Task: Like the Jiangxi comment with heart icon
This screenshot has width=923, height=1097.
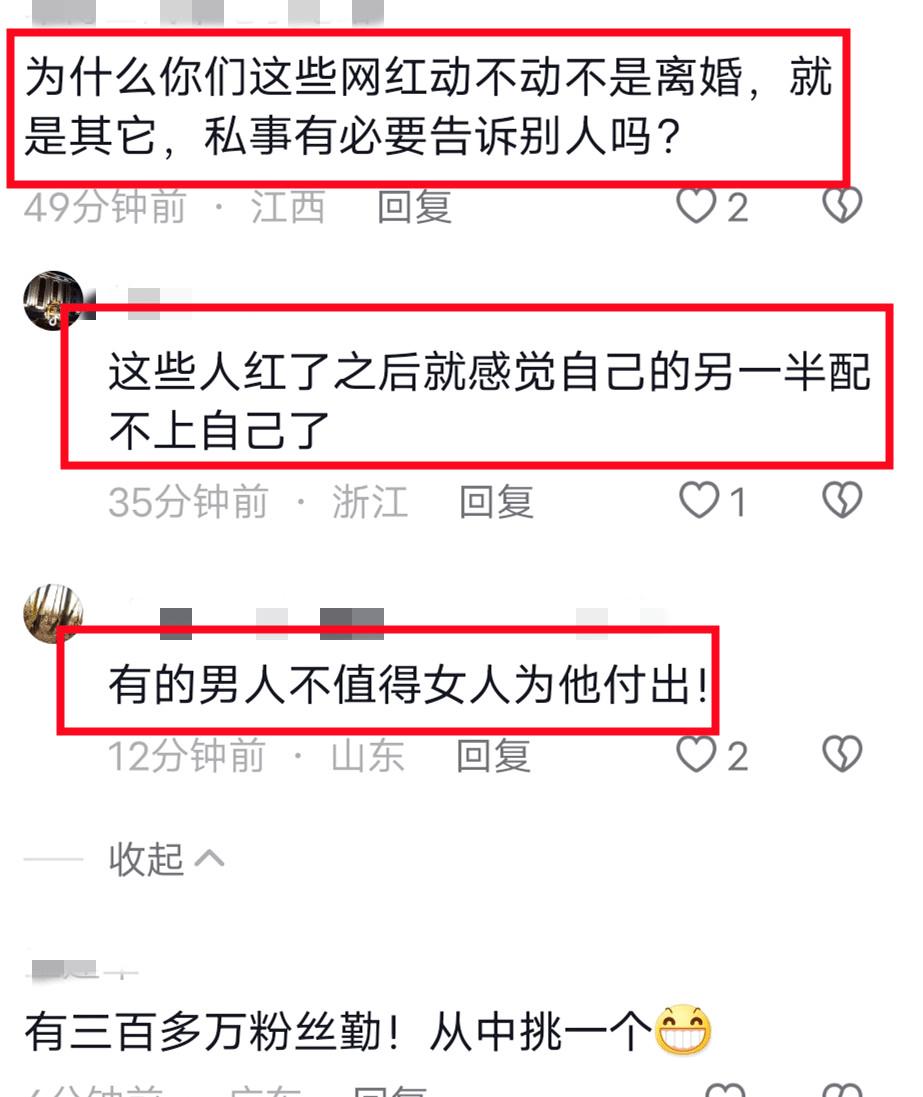Action: click(x=696, y=206)
